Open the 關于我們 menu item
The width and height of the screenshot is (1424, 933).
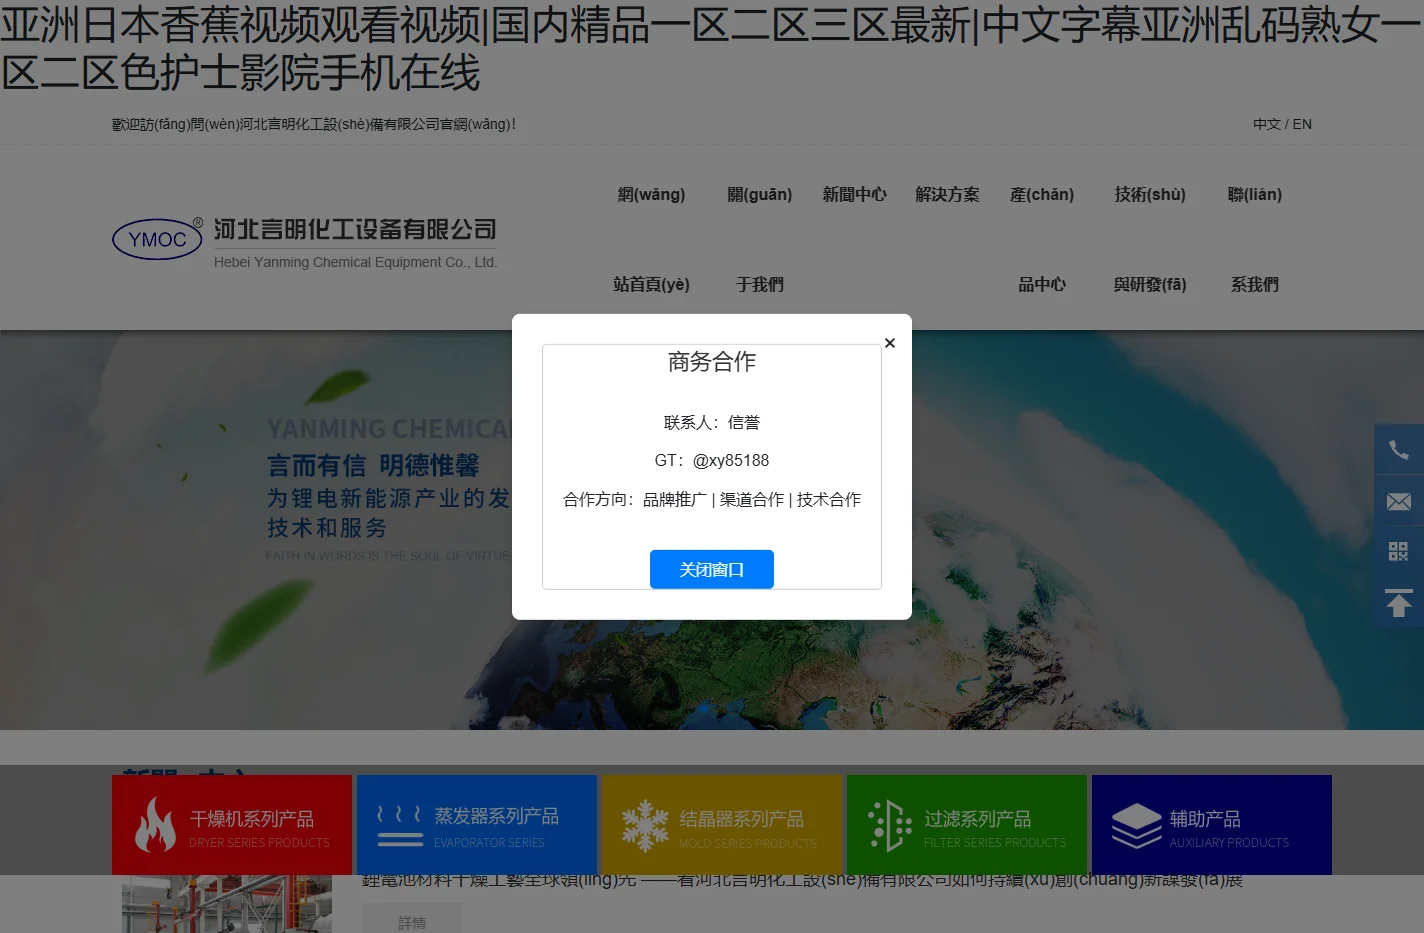coord(760,239)
